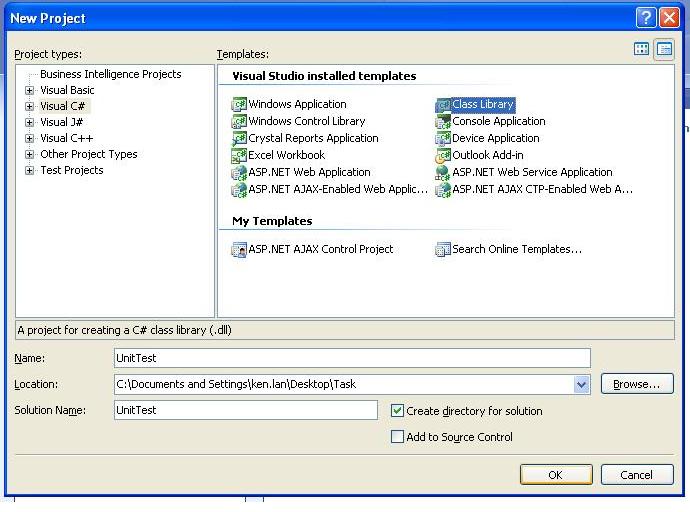Viewport: 690px width, 512px height.
Task: Click 'ASP.NET AJAX Control Project' label
Action: point(321,249)
